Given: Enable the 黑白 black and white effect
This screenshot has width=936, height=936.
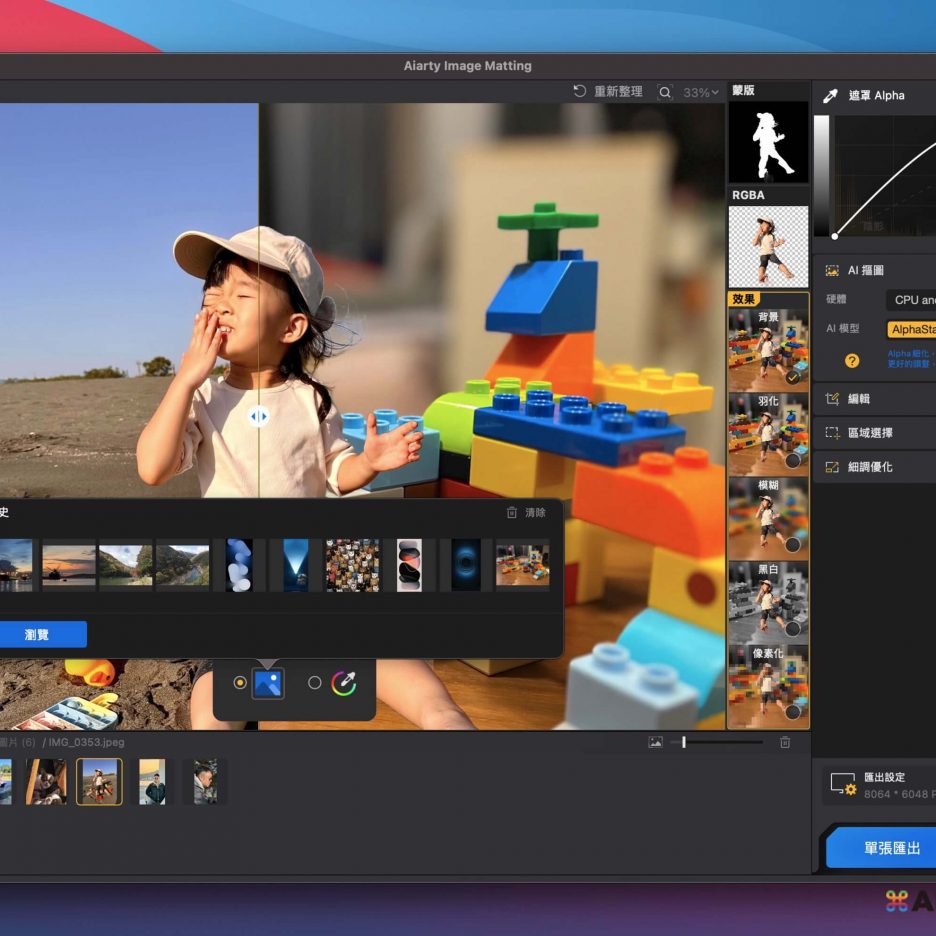Looking at the screenshot, I should pos(768,600).
